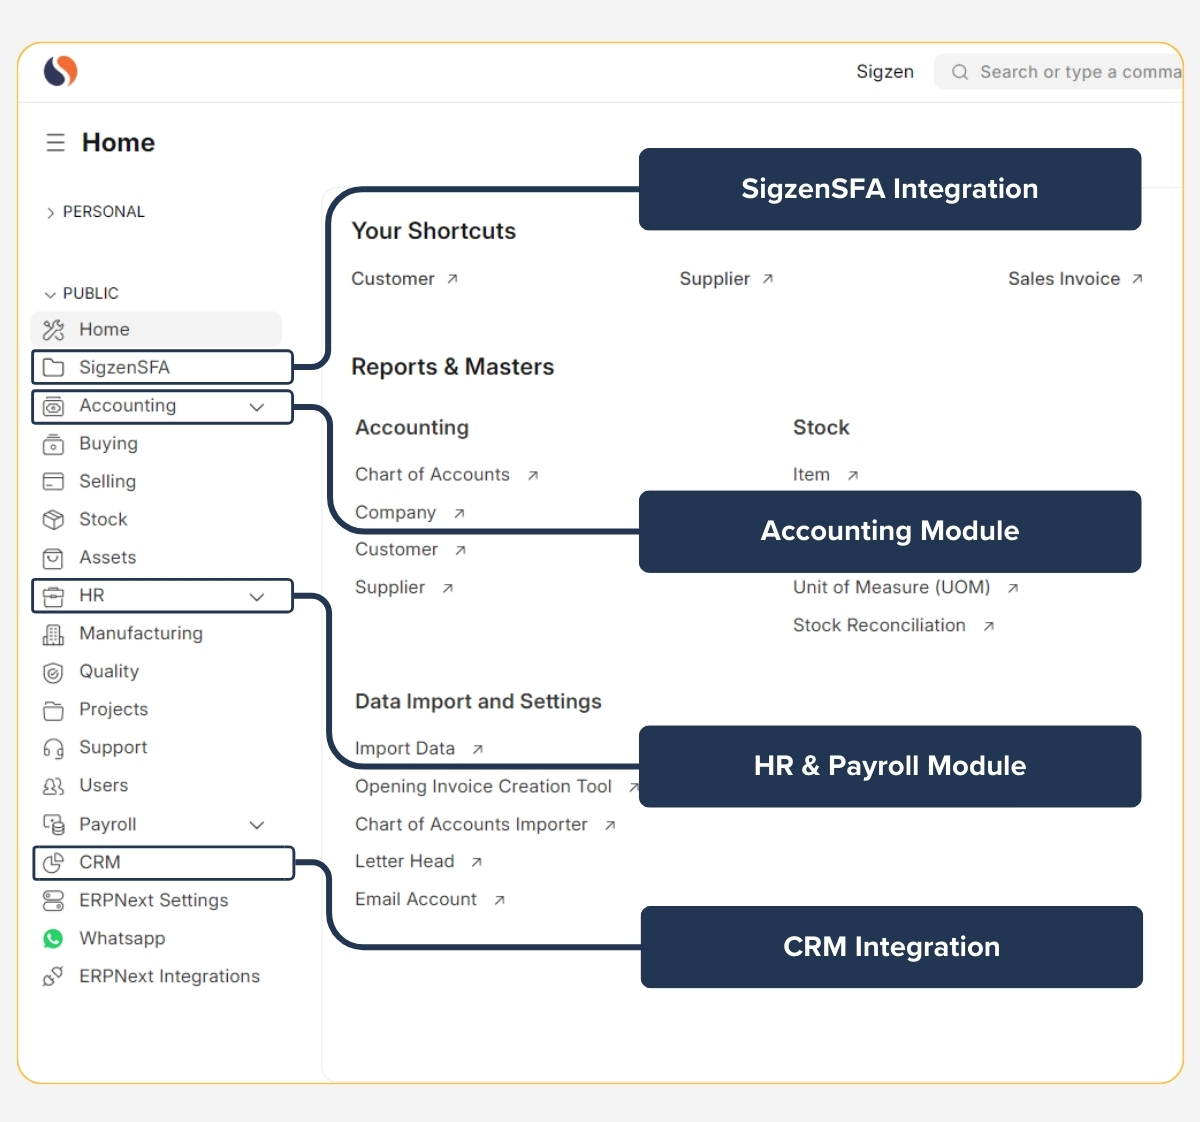Screen dimensions: 1200x1122
Task: Select the ERPNext Integrations plug icon
Action: [x=53, y=976]
